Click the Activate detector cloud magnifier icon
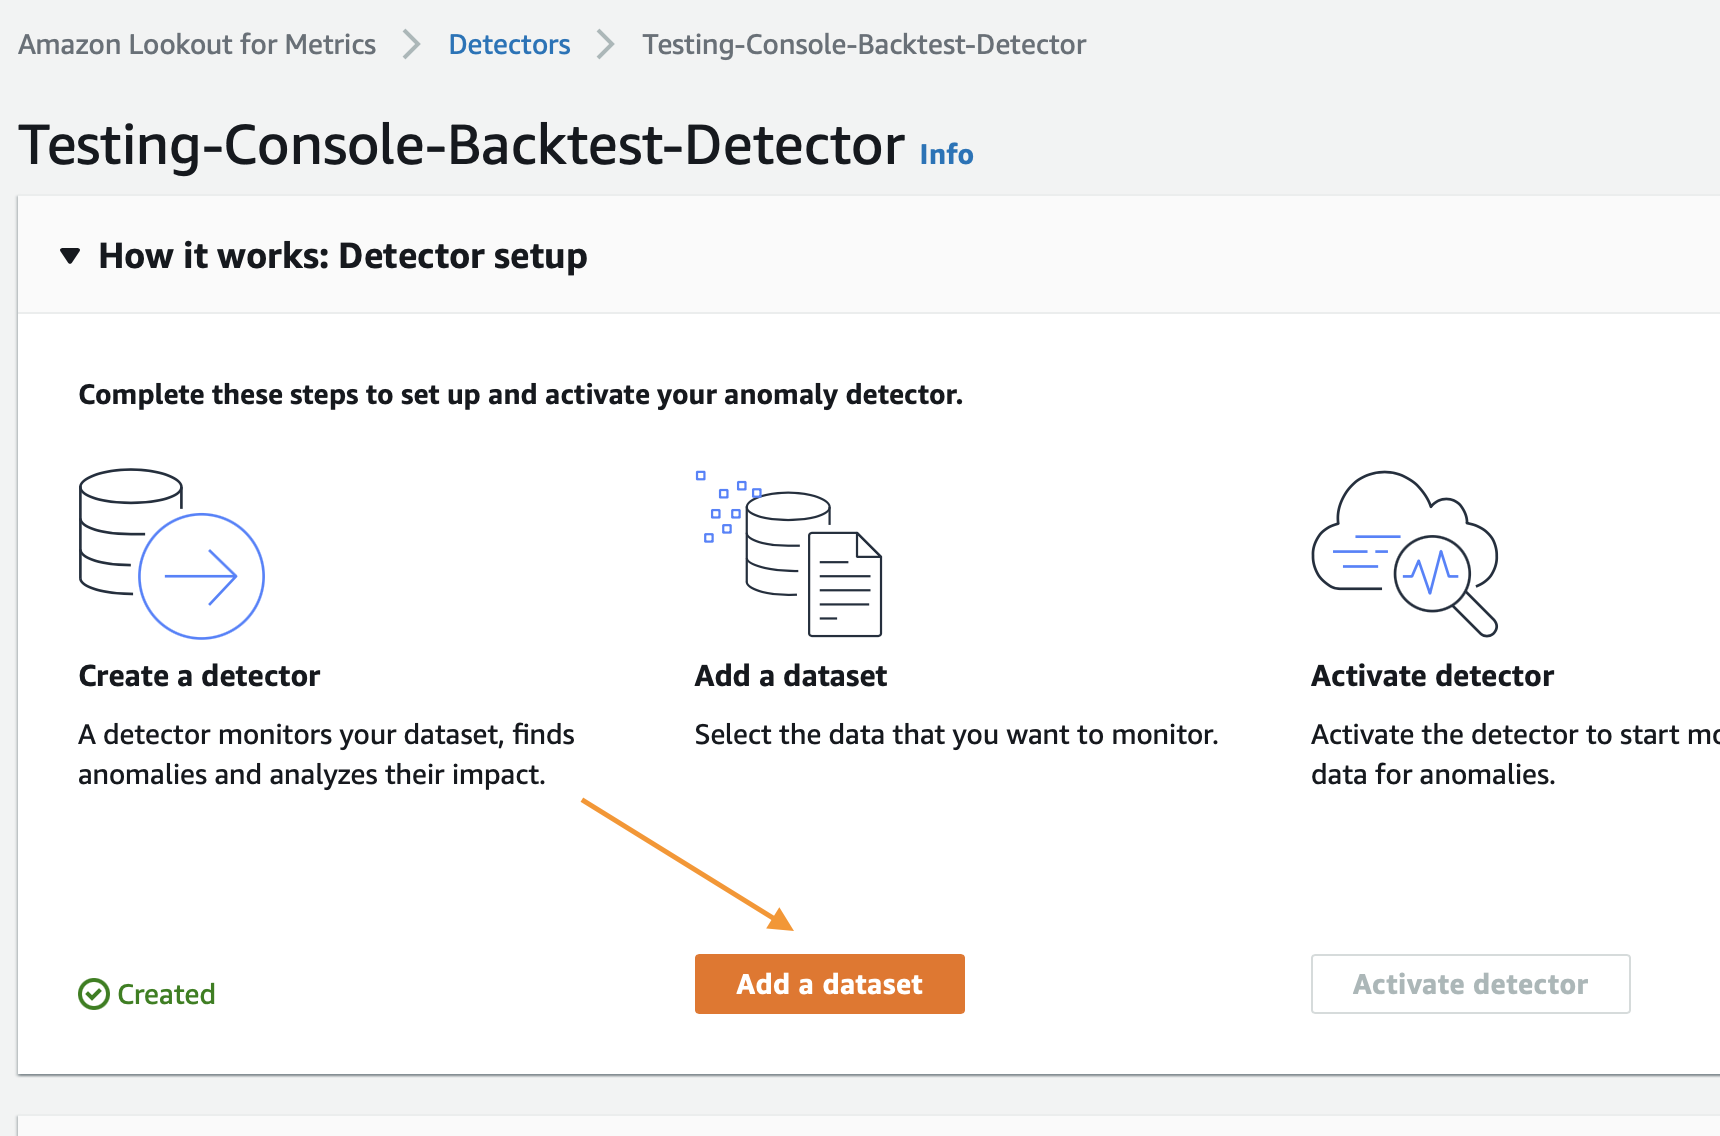Viewport: 1720px width, 1136px height. pos(1405,553)
